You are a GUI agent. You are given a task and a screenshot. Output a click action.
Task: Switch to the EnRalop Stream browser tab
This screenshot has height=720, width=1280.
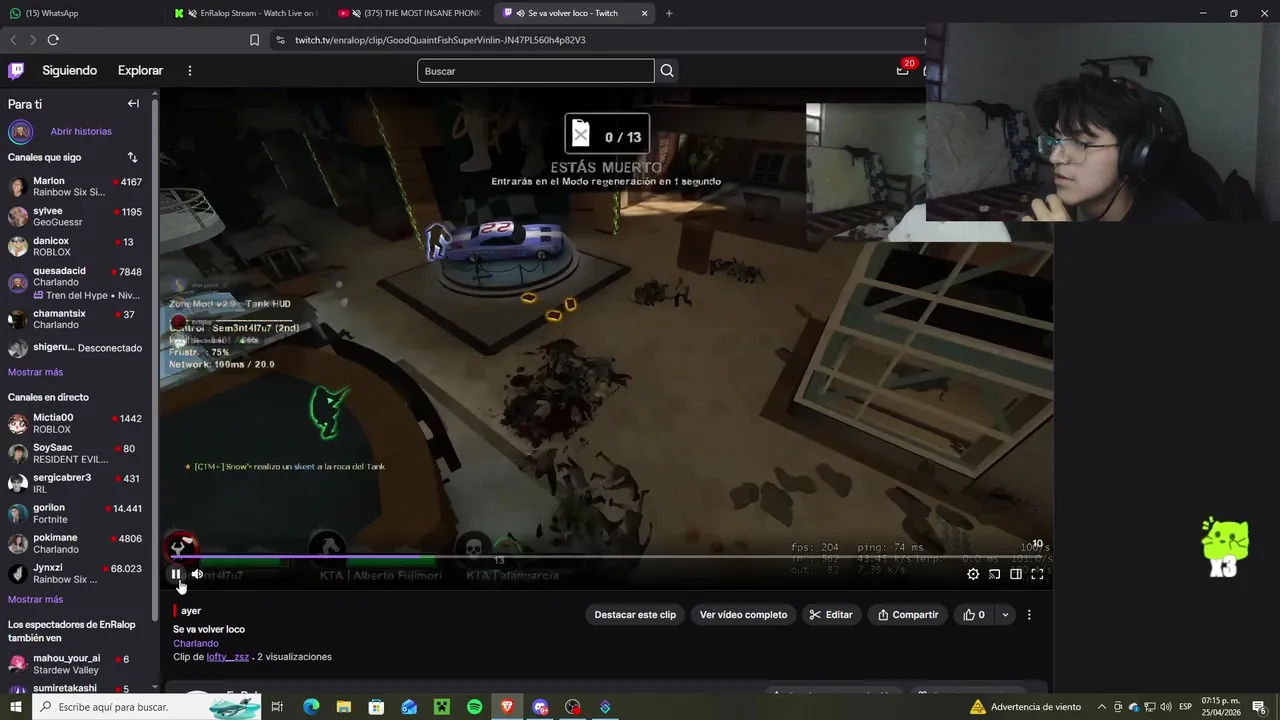(x=244, y=13)
